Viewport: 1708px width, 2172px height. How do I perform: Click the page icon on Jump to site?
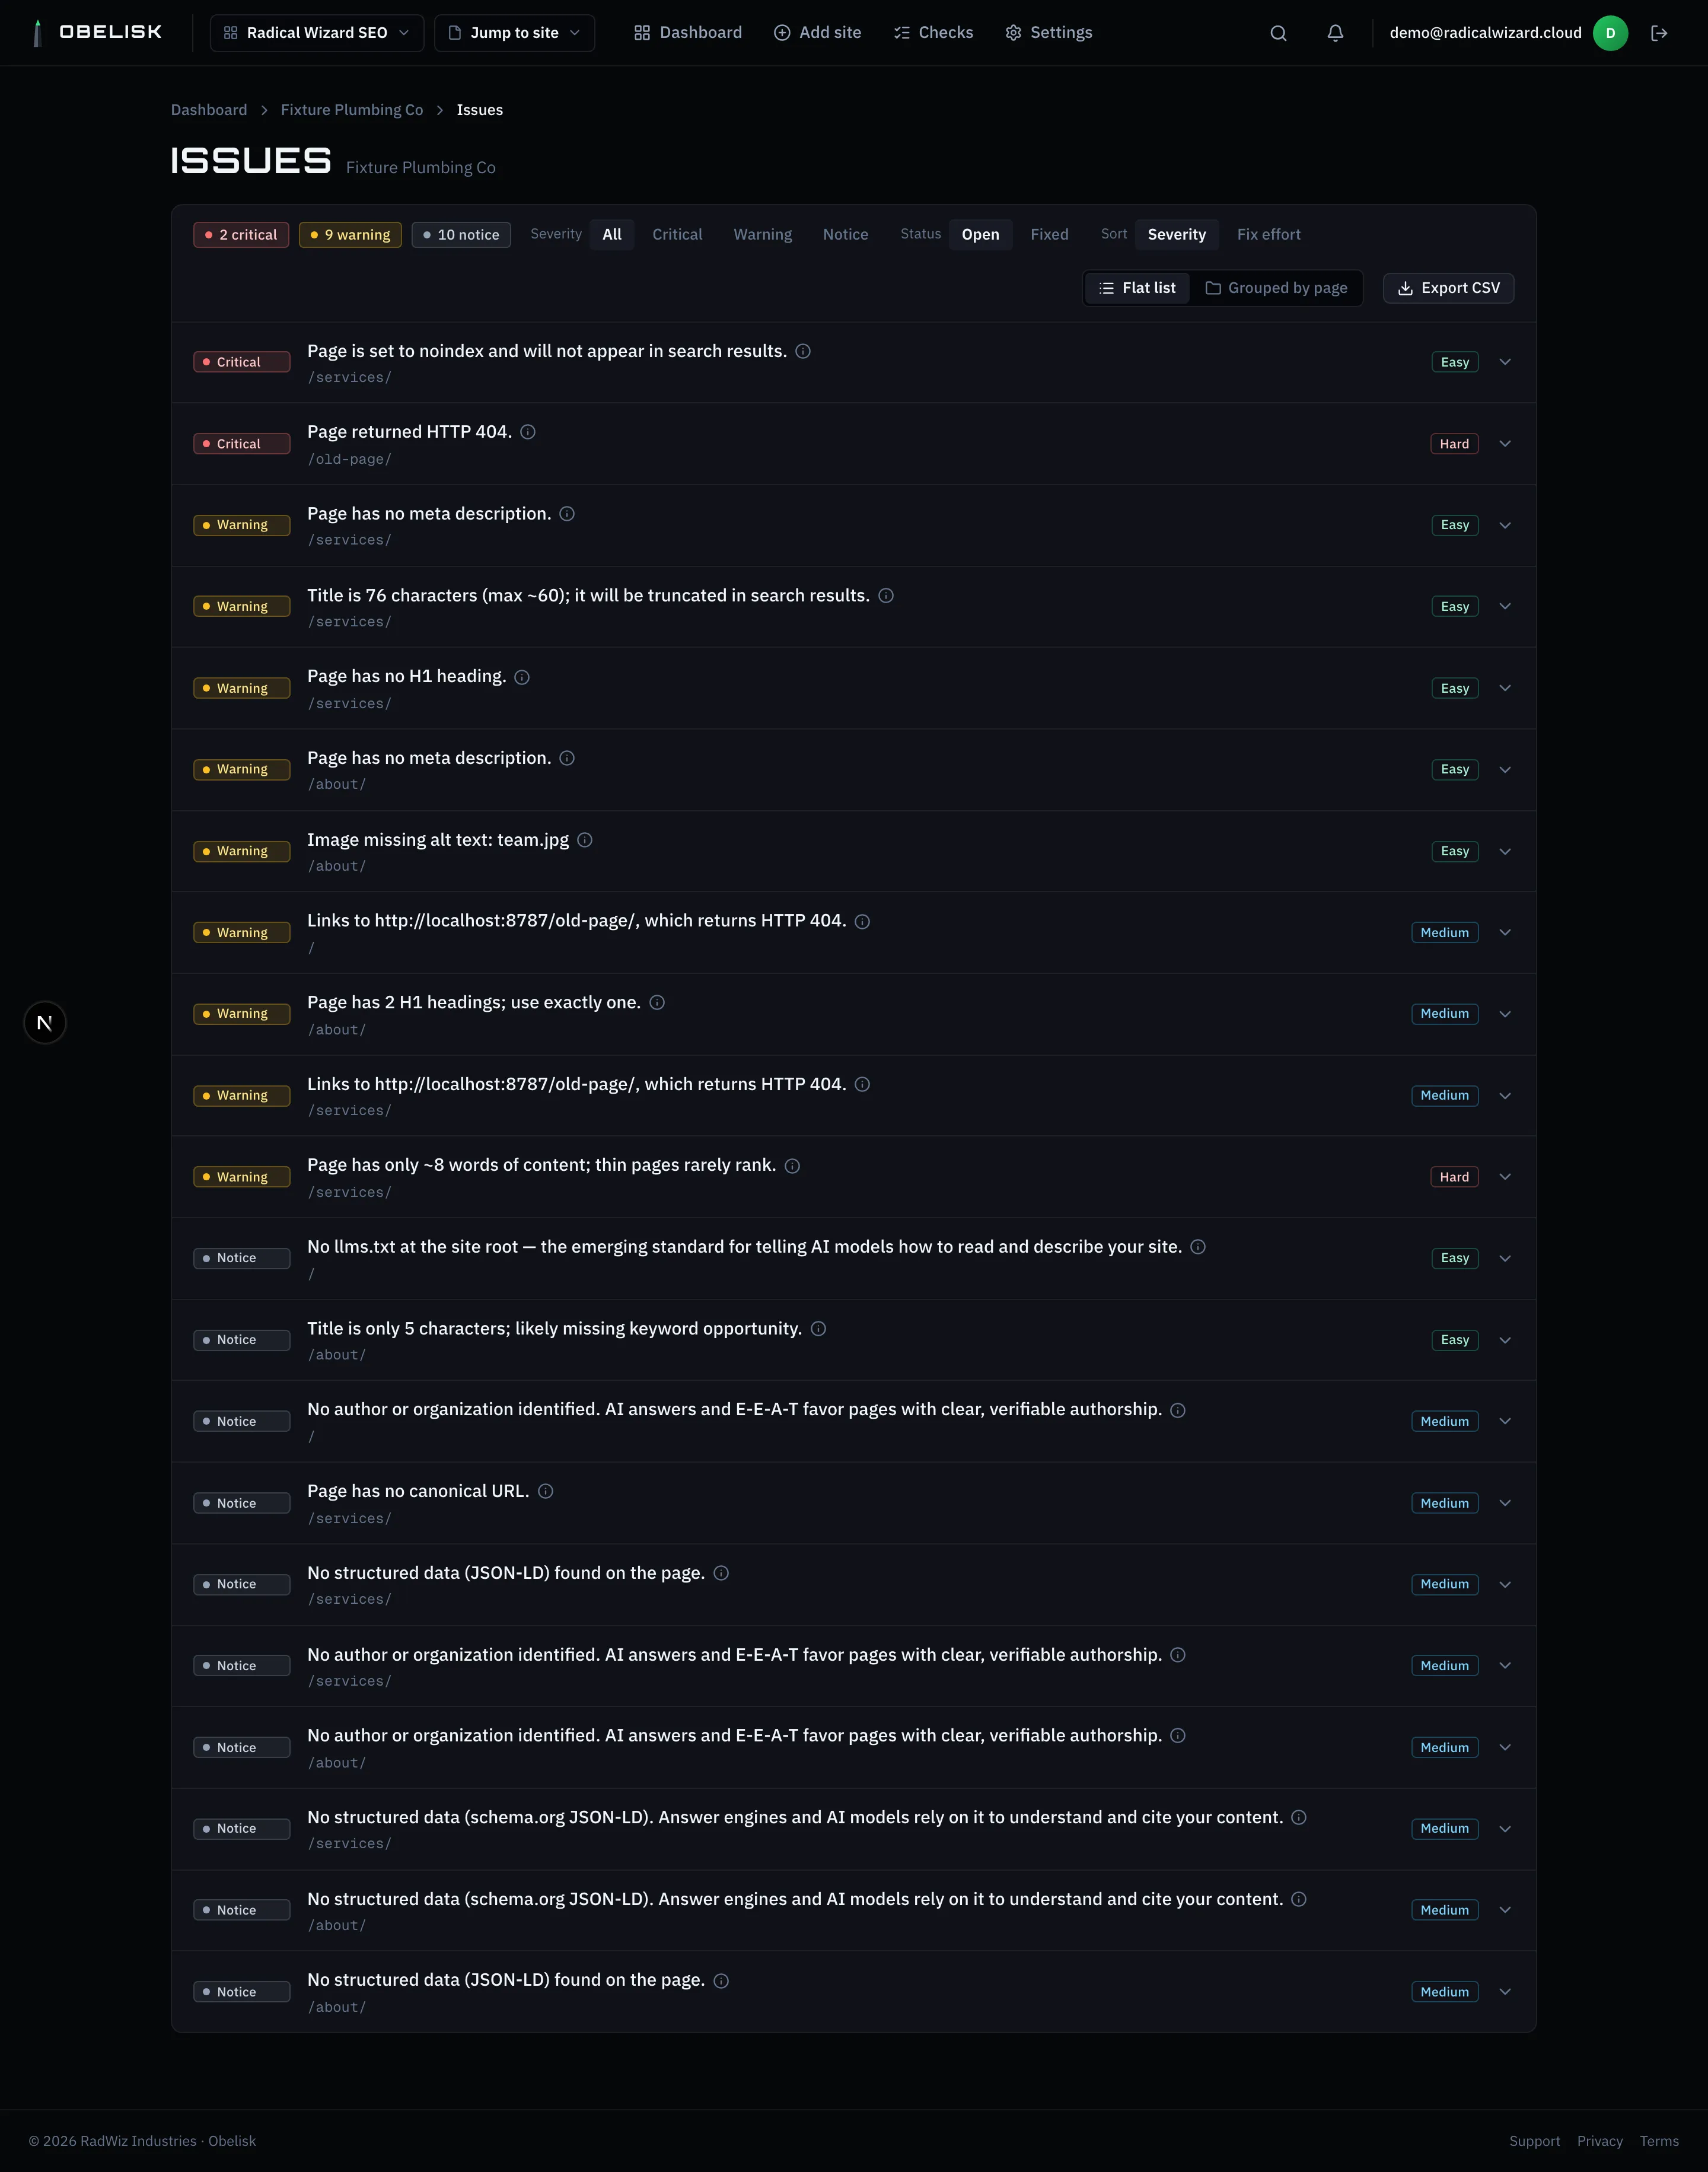(455, 33)
